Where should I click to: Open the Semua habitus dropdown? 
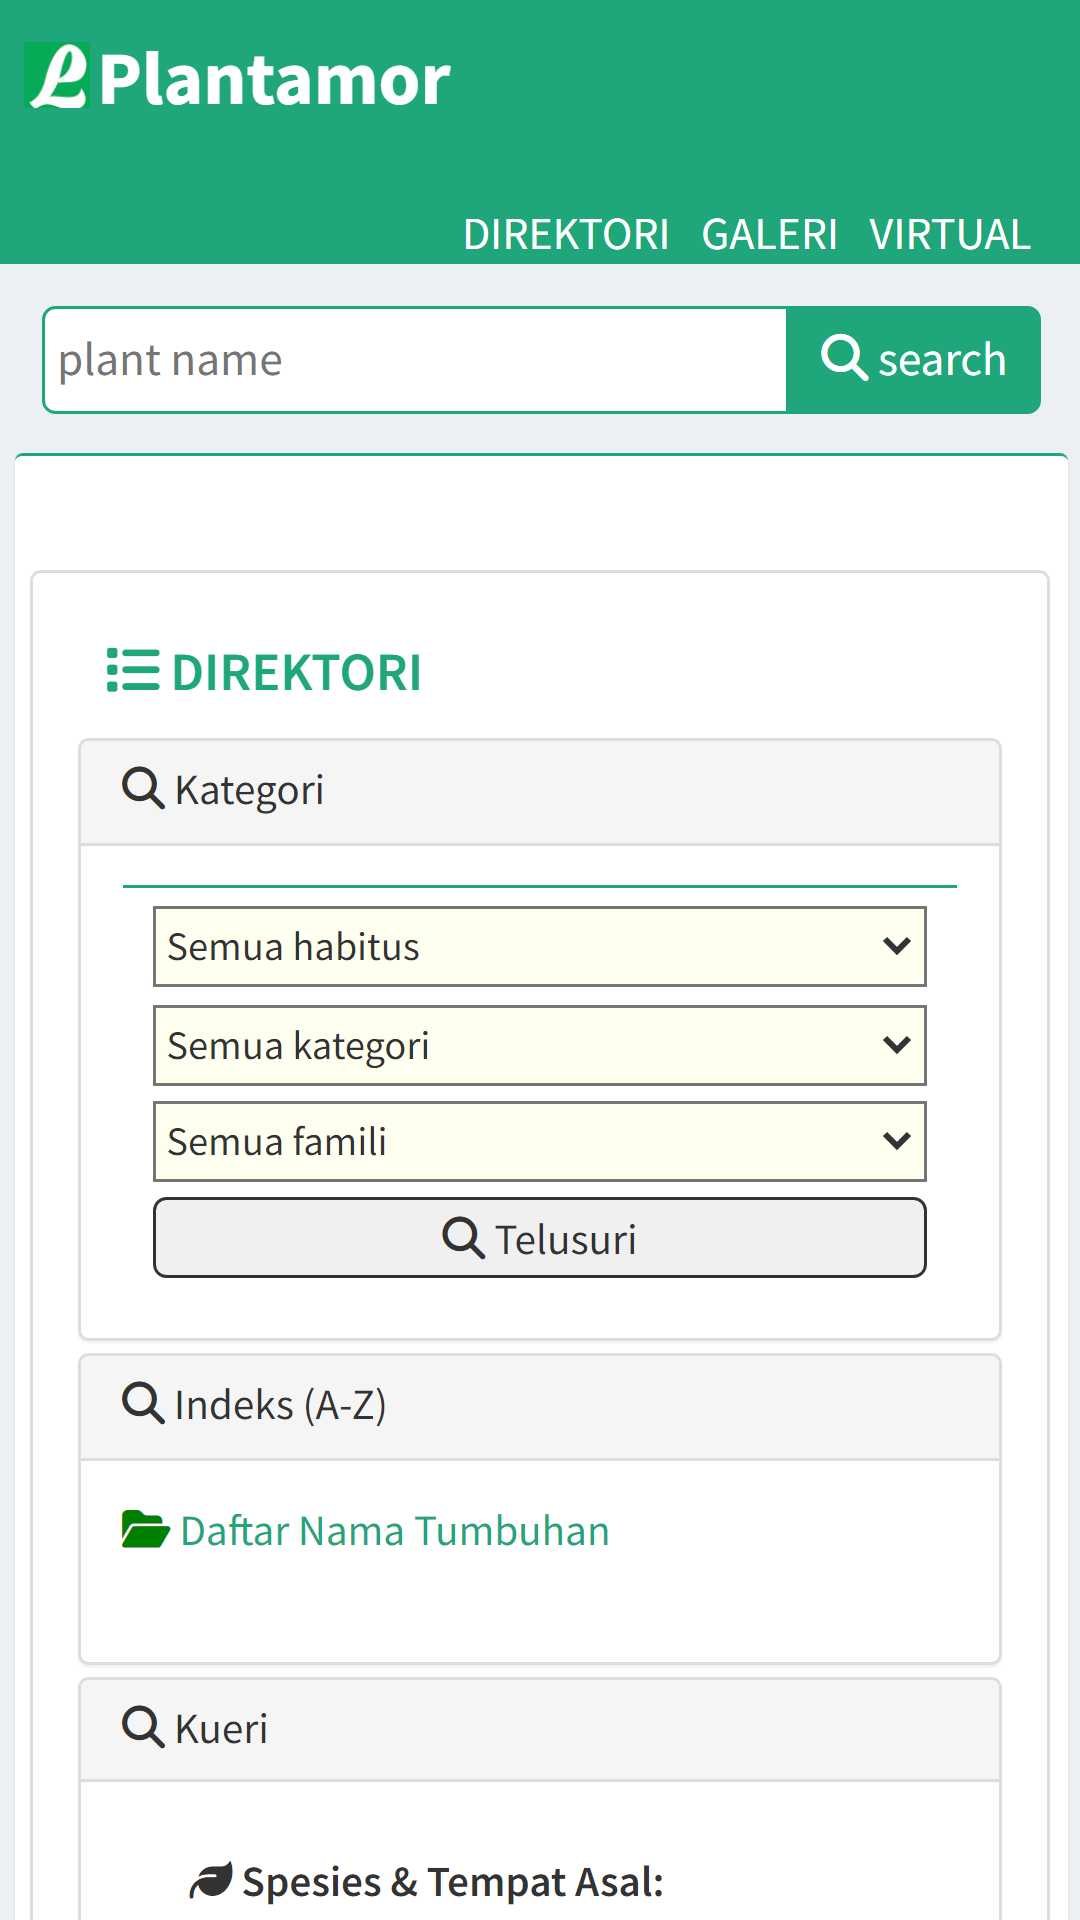[x=540, y=946]
